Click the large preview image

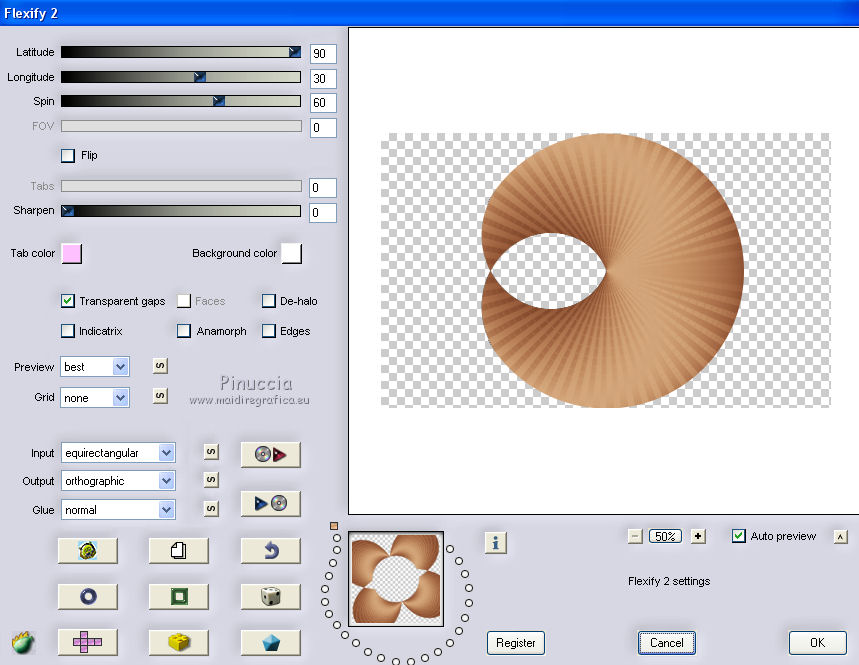coord(605,271)
